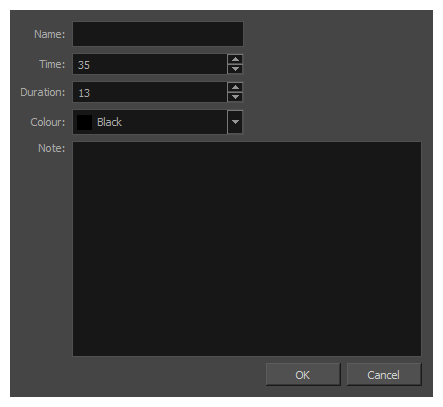Image resolution: width=443 pixels, height=407 pixels.
Task: Increase the Time value with up arrow
Action: (x=235, y=59)
